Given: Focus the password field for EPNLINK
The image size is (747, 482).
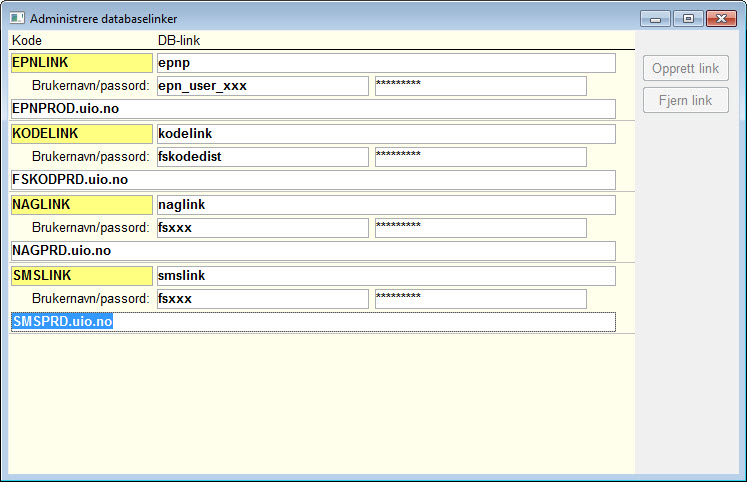Looking at the screenshot, I should 481,86.
